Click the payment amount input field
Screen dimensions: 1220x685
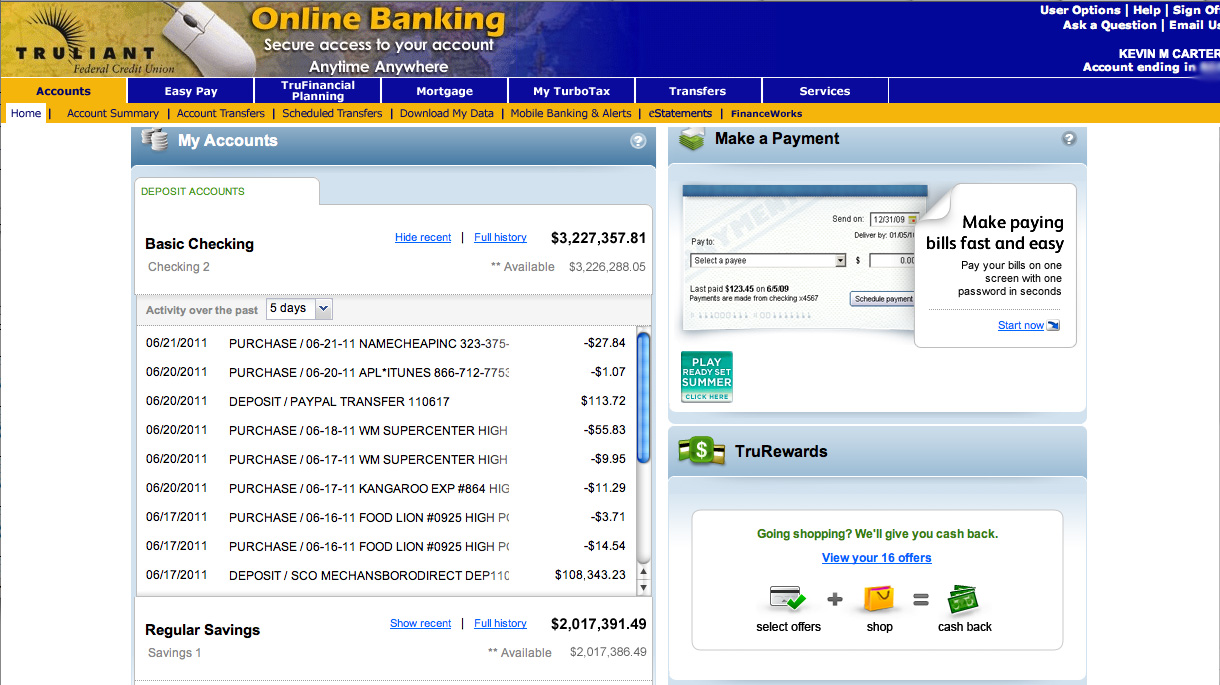coord(892,261)
